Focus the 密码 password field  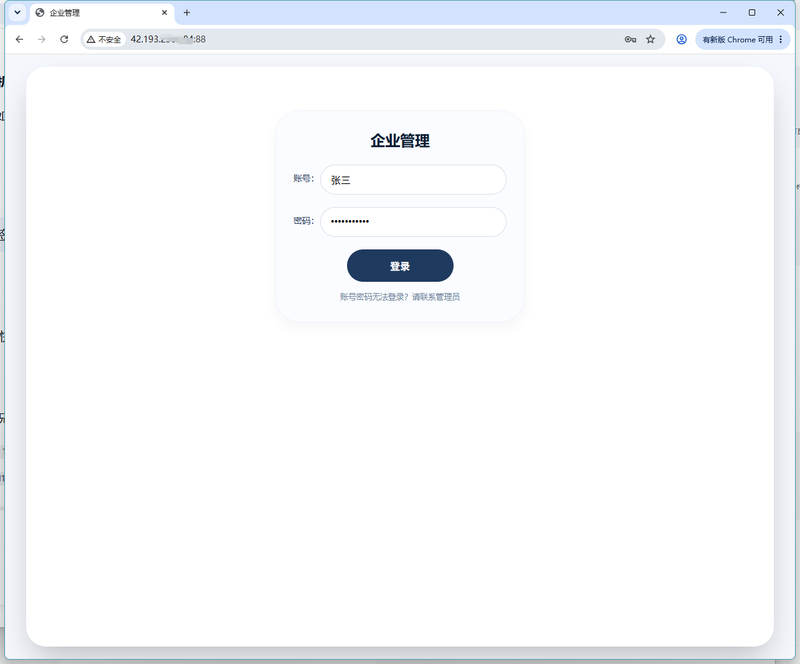[x=413, y=222]
